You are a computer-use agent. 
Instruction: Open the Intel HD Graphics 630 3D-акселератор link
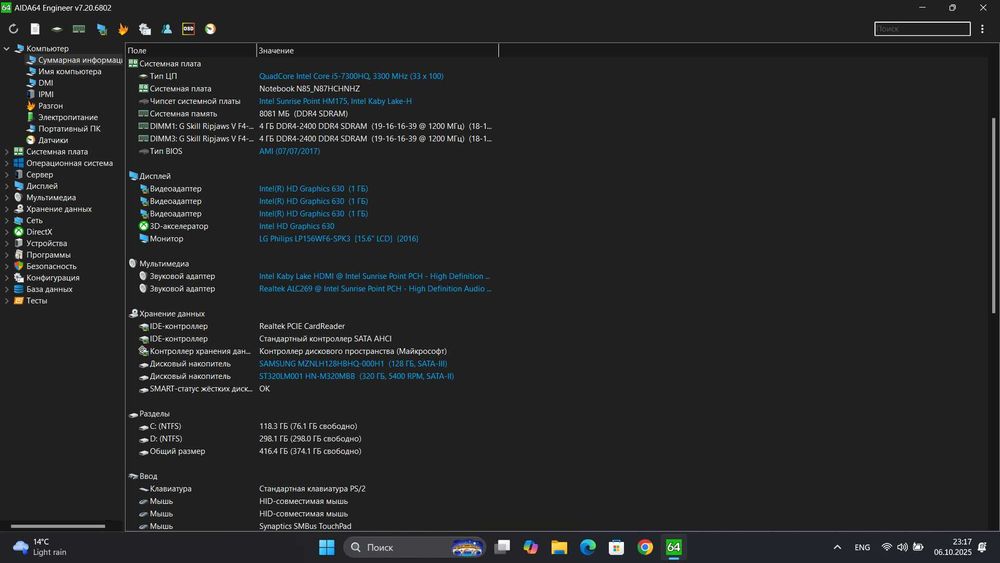tap(297, 226)
